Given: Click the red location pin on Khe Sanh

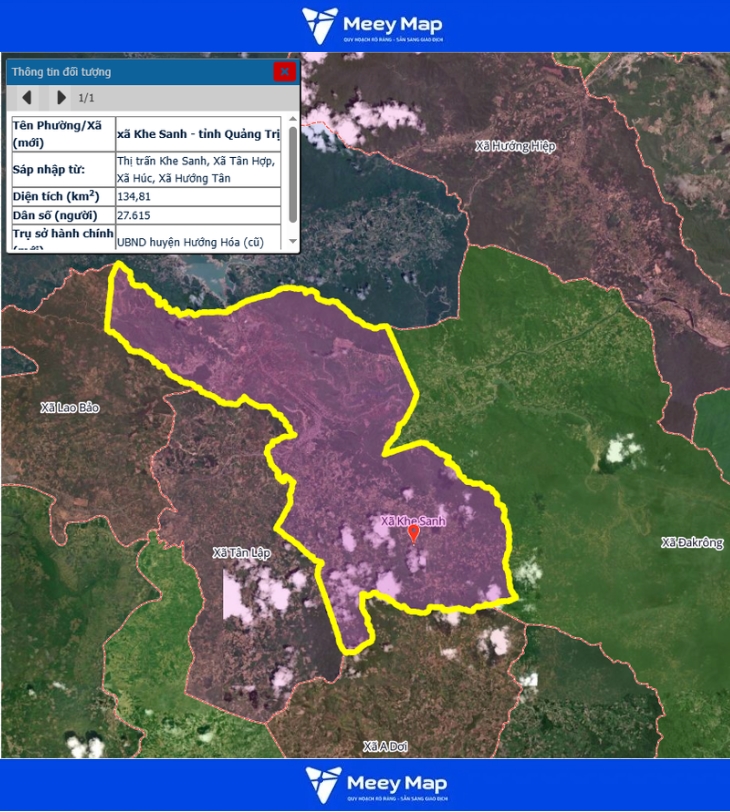Looking at the screenshot, I should (414, 534).
